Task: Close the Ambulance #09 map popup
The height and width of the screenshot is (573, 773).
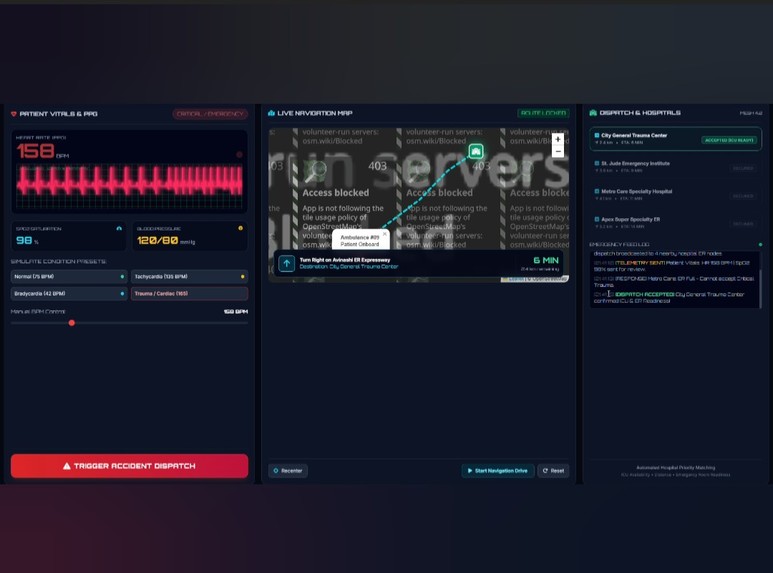Action: (x=385, y=234)
